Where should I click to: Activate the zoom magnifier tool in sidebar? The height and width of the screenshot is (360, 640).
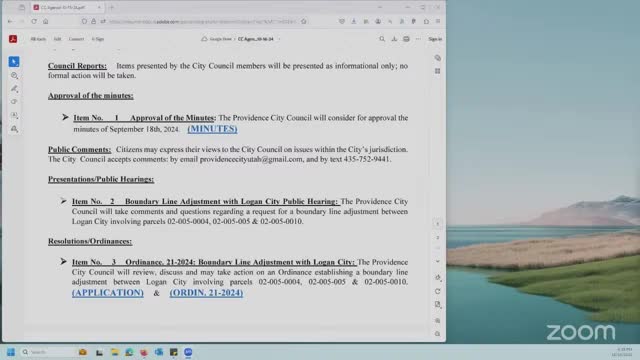[x=14, y=76]
